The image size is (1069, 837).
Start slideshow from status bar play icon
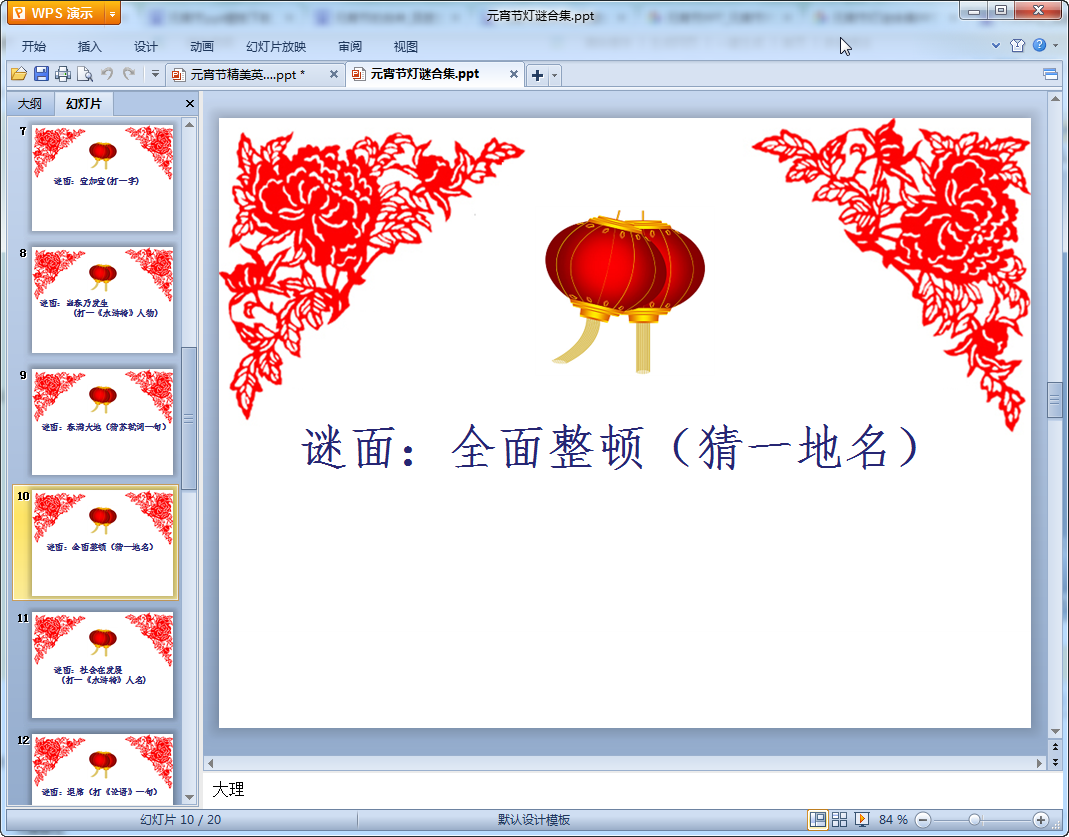[x=862, y=819]
